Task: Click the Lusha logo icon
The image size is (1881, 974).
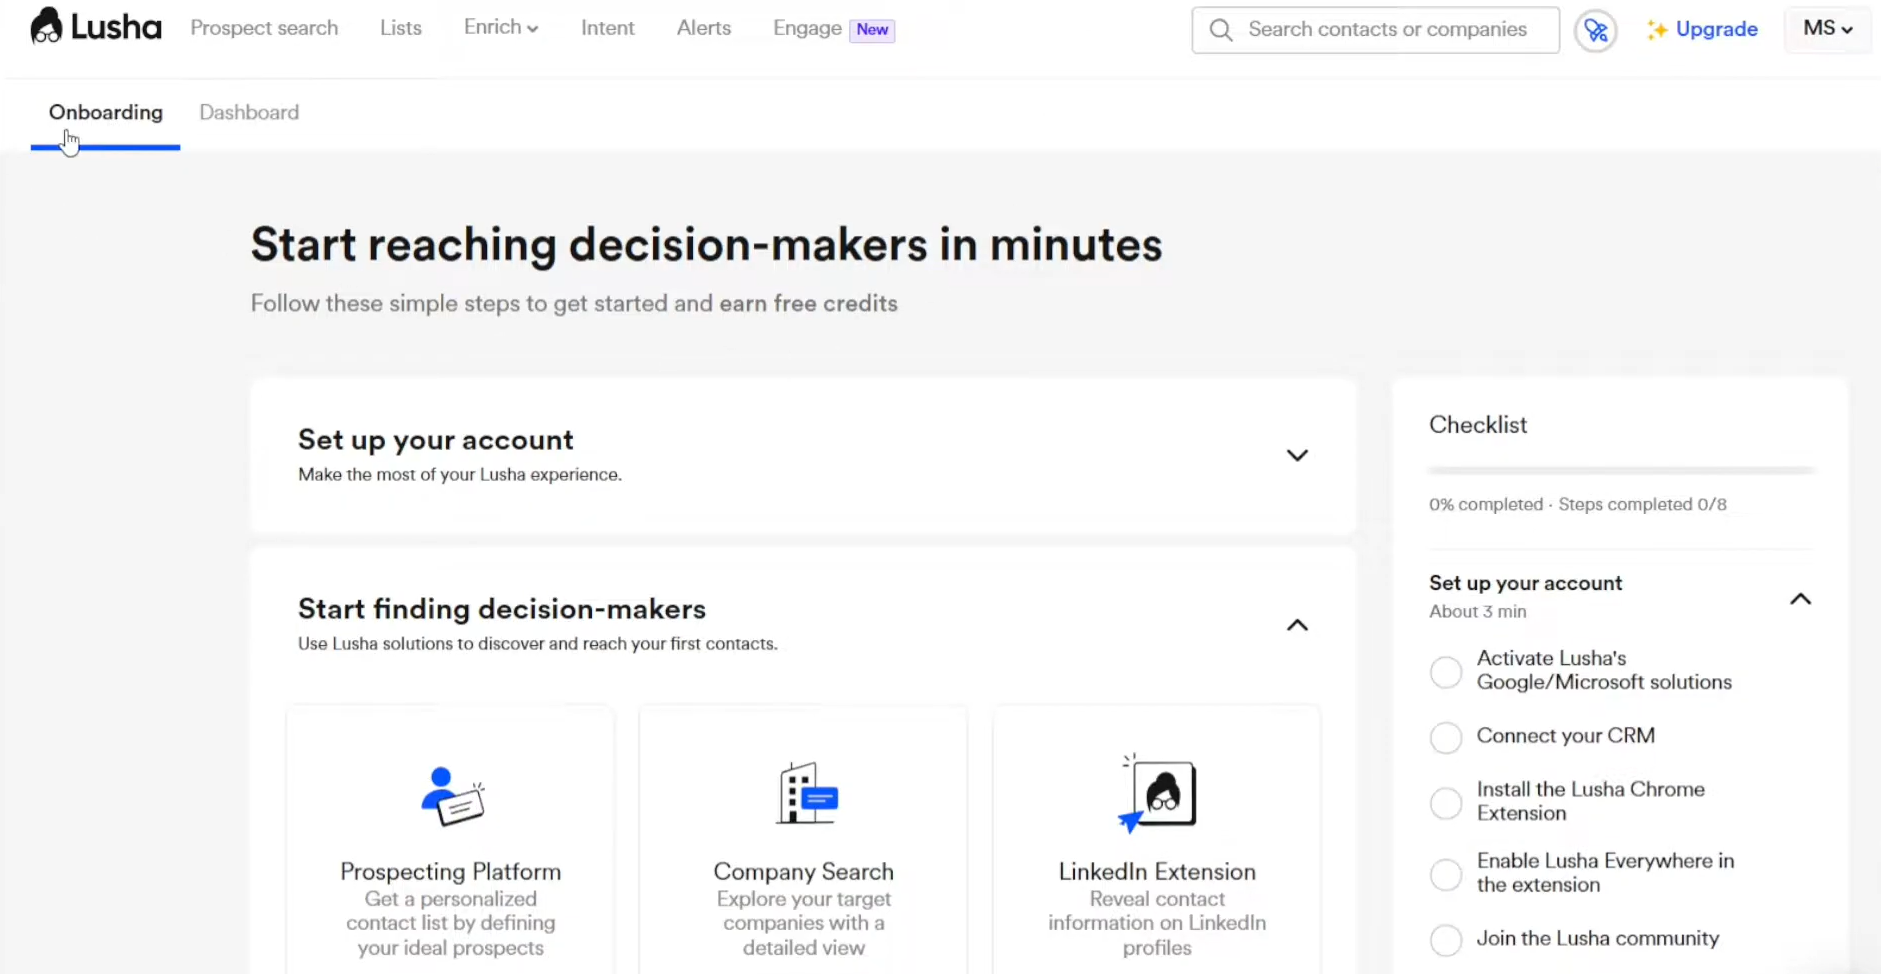Action: [46, 27]
